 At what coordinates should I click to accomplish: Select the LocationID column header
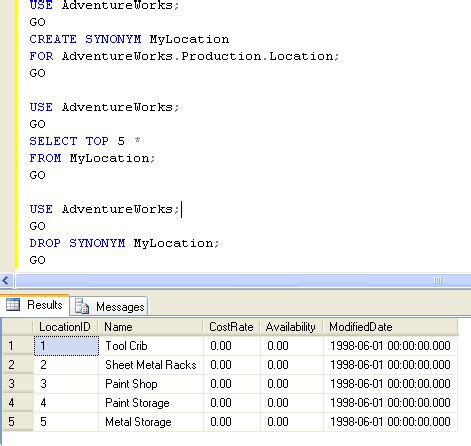[x=65, y=327]
